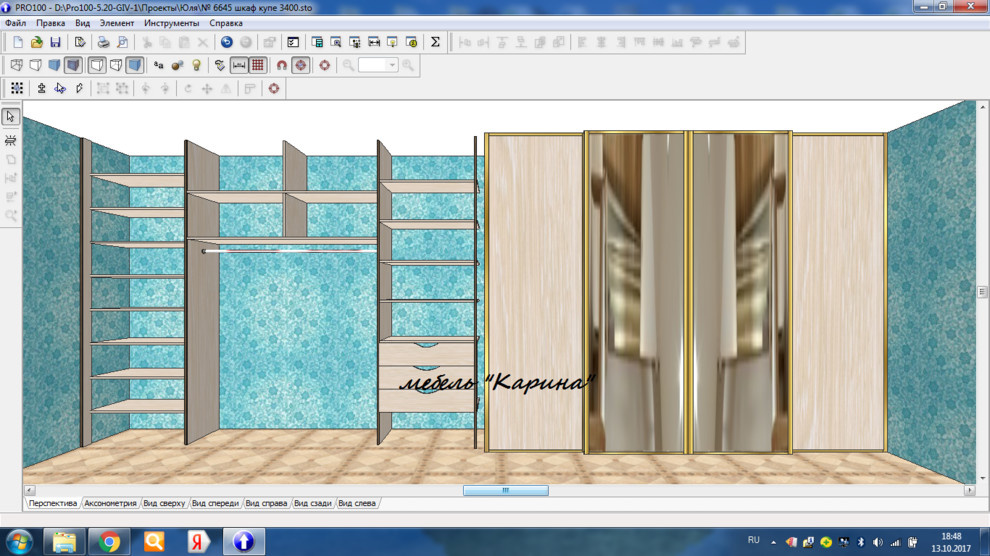The image size is (990, 556).
Task: Toggle the red grid display button
Action: coord(257,65)
